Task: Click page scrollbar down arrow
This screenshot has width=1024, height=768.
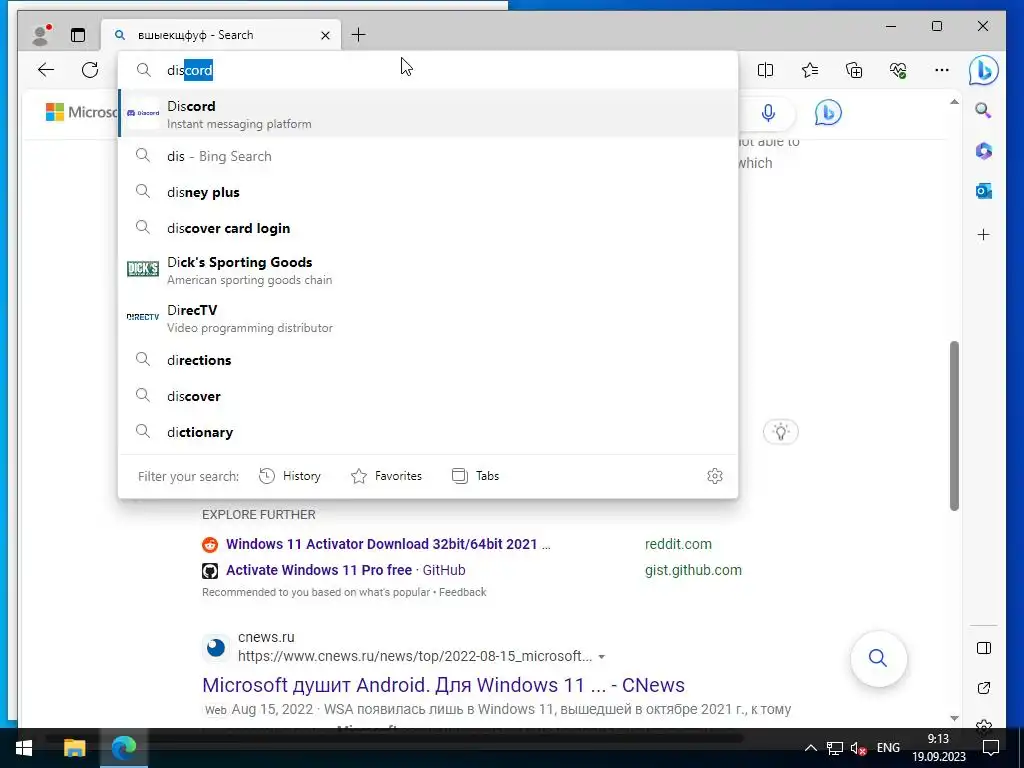Action: tap(954, 718)
